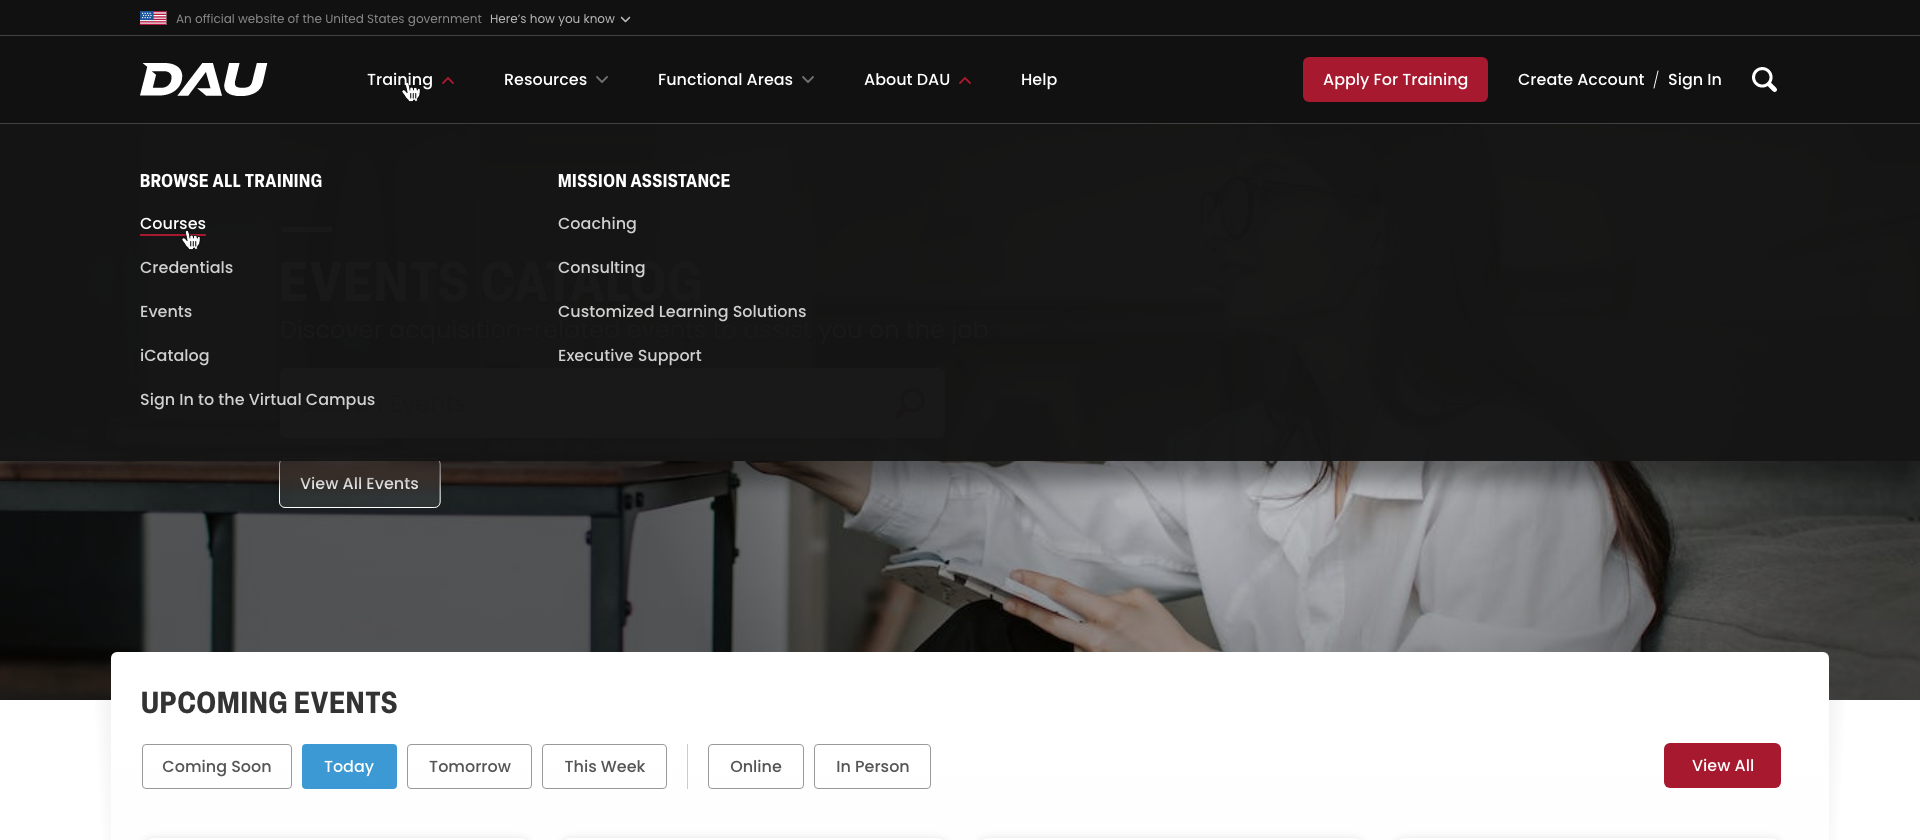Click the Mission Assistance heading
Image resolution: width=1920 pixels, height=840 pixels.
644,181
